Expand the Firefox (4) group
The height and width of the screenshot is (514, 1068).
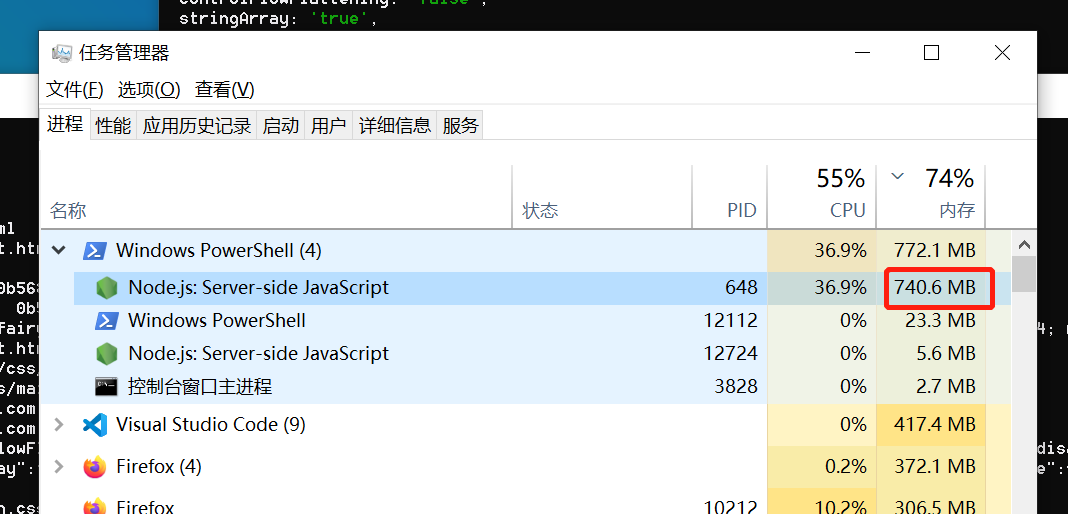pyautogui.click(x=59, y=467)
